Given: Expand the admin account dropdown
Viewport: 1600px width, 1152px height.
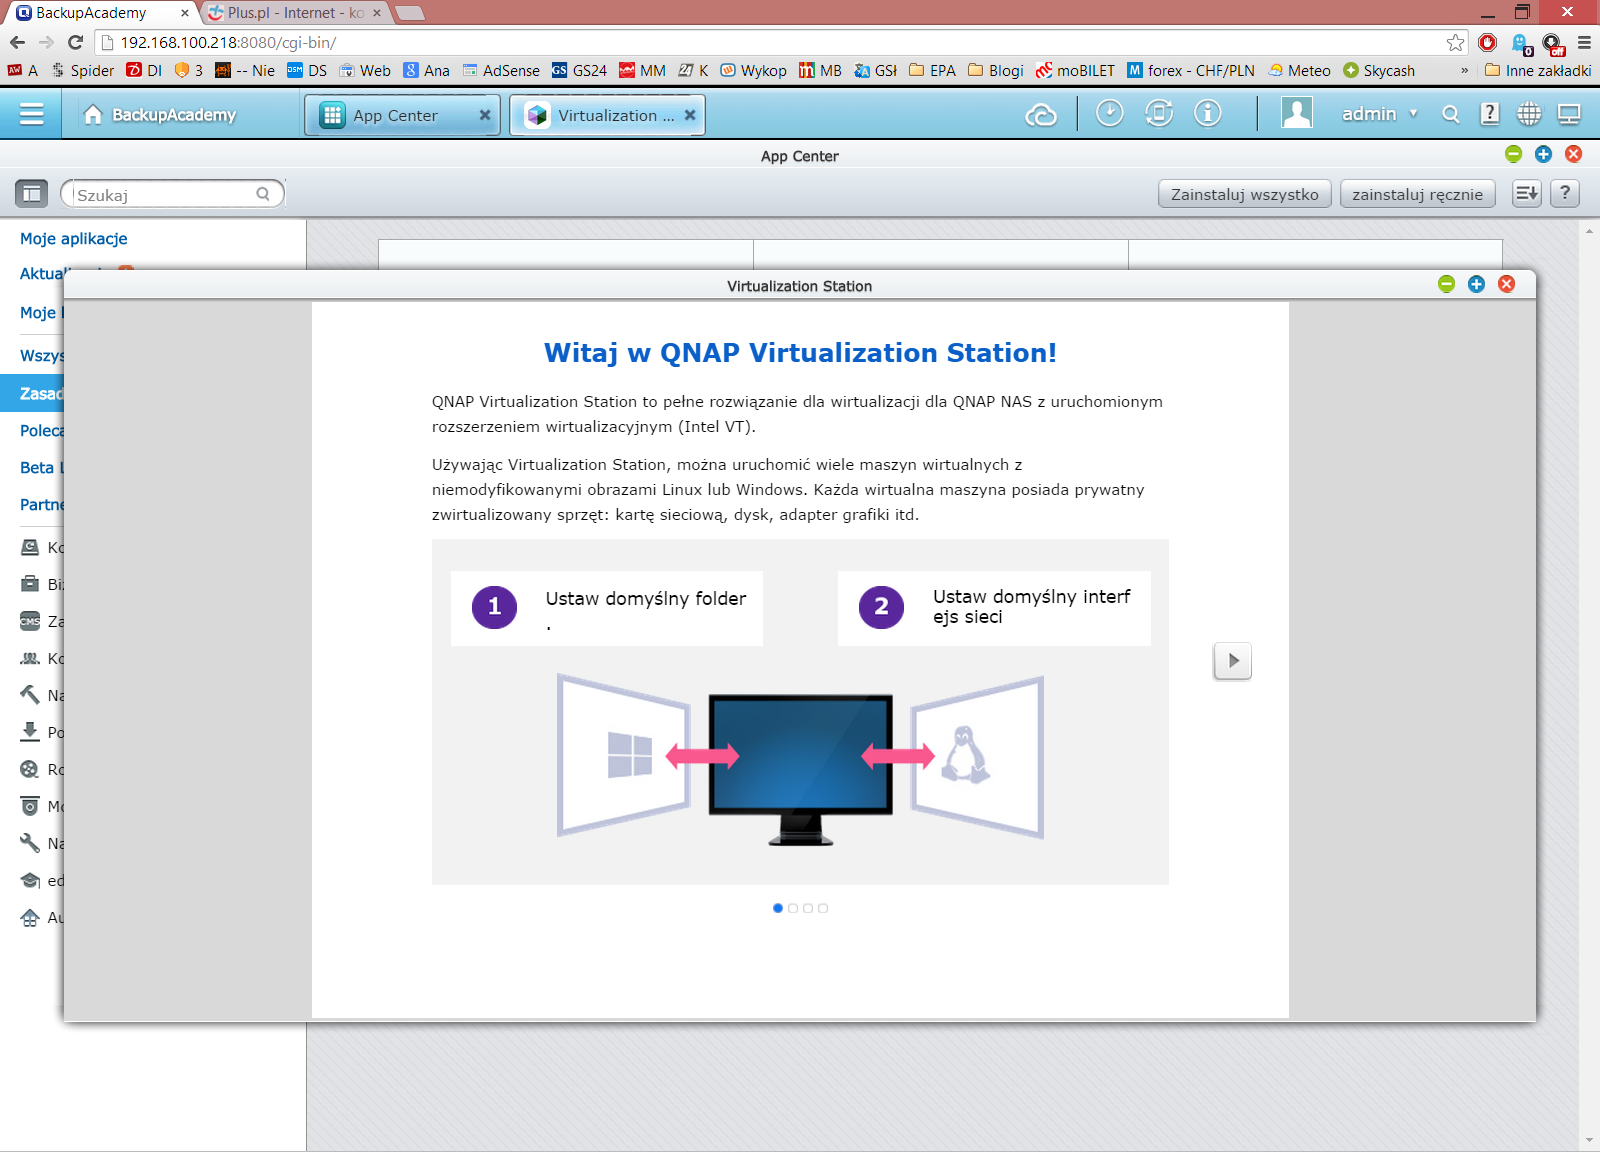Looking at the screenshot, I should pos(1380,114).
